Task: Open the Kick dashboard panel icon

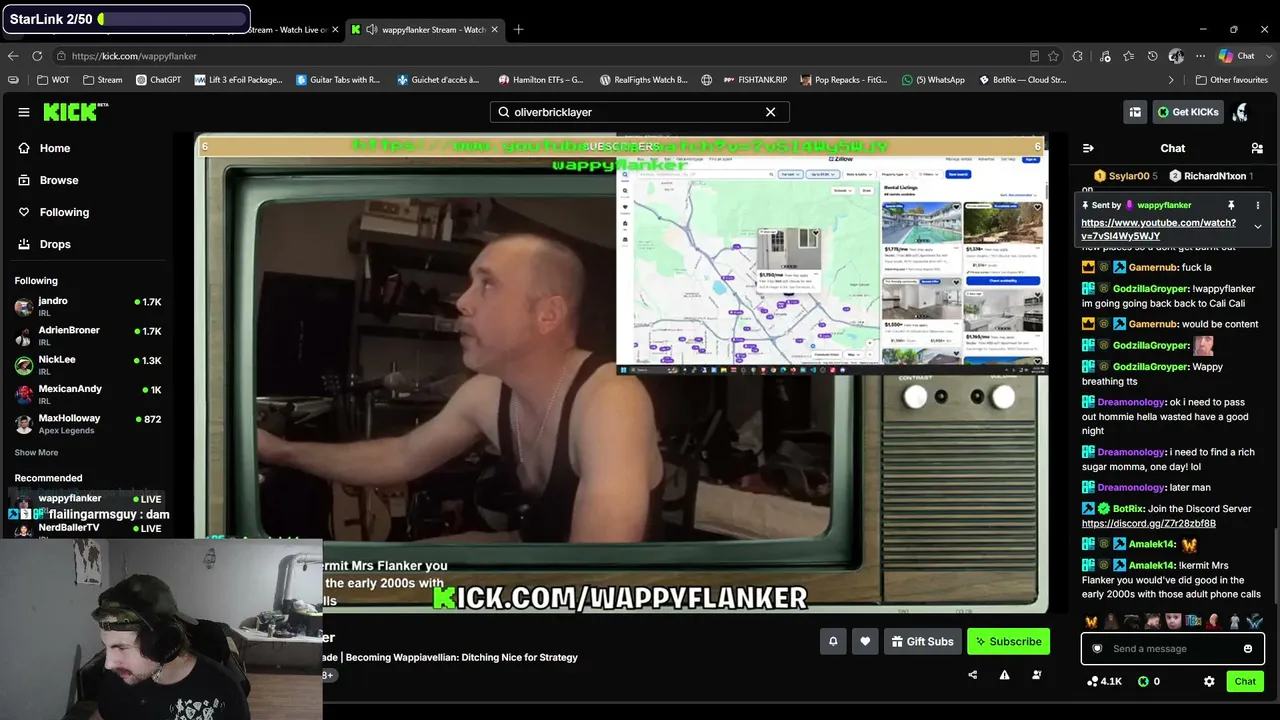Action: point(1135,112)
